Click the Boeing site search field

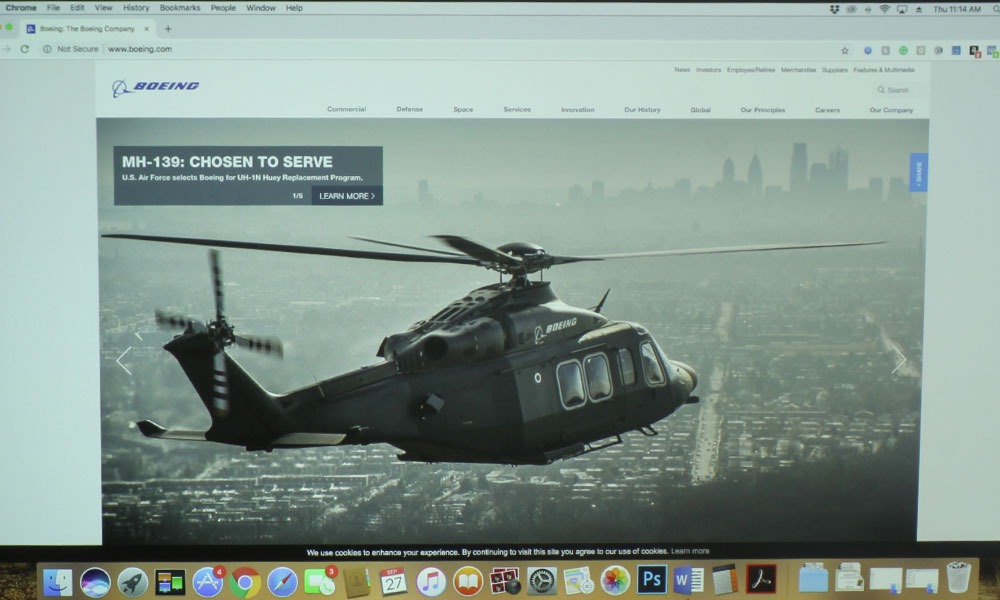893,91
